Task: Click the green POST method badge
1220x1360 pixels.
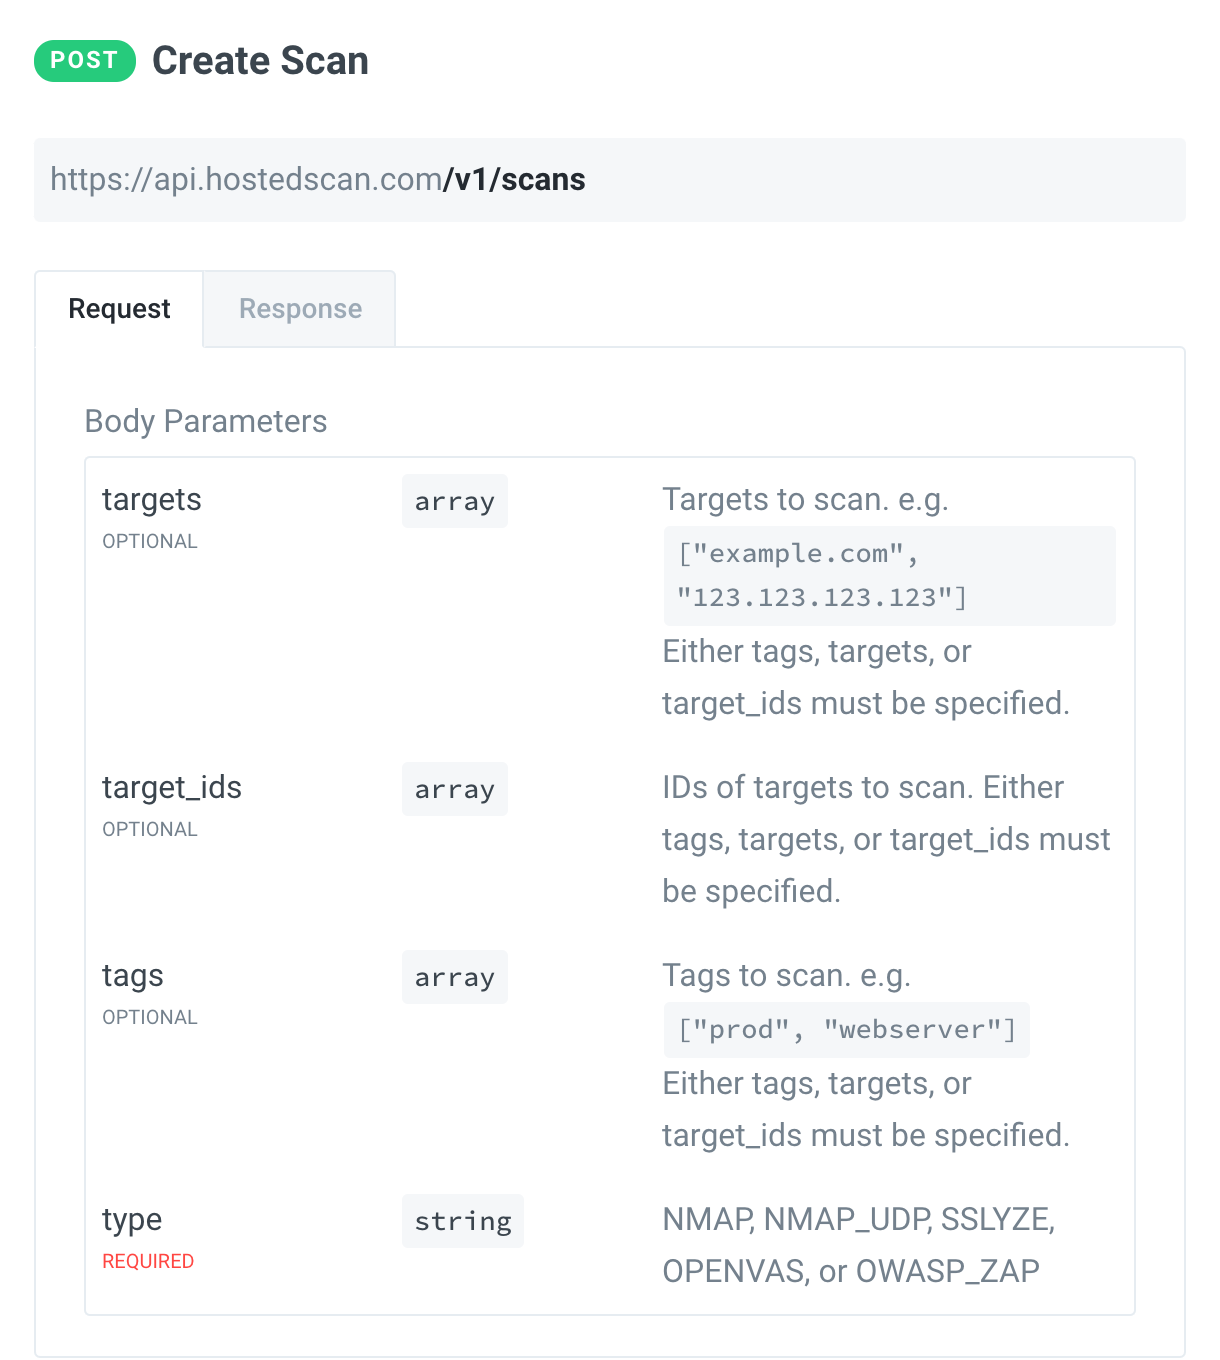Action: [x=84, y=61]
